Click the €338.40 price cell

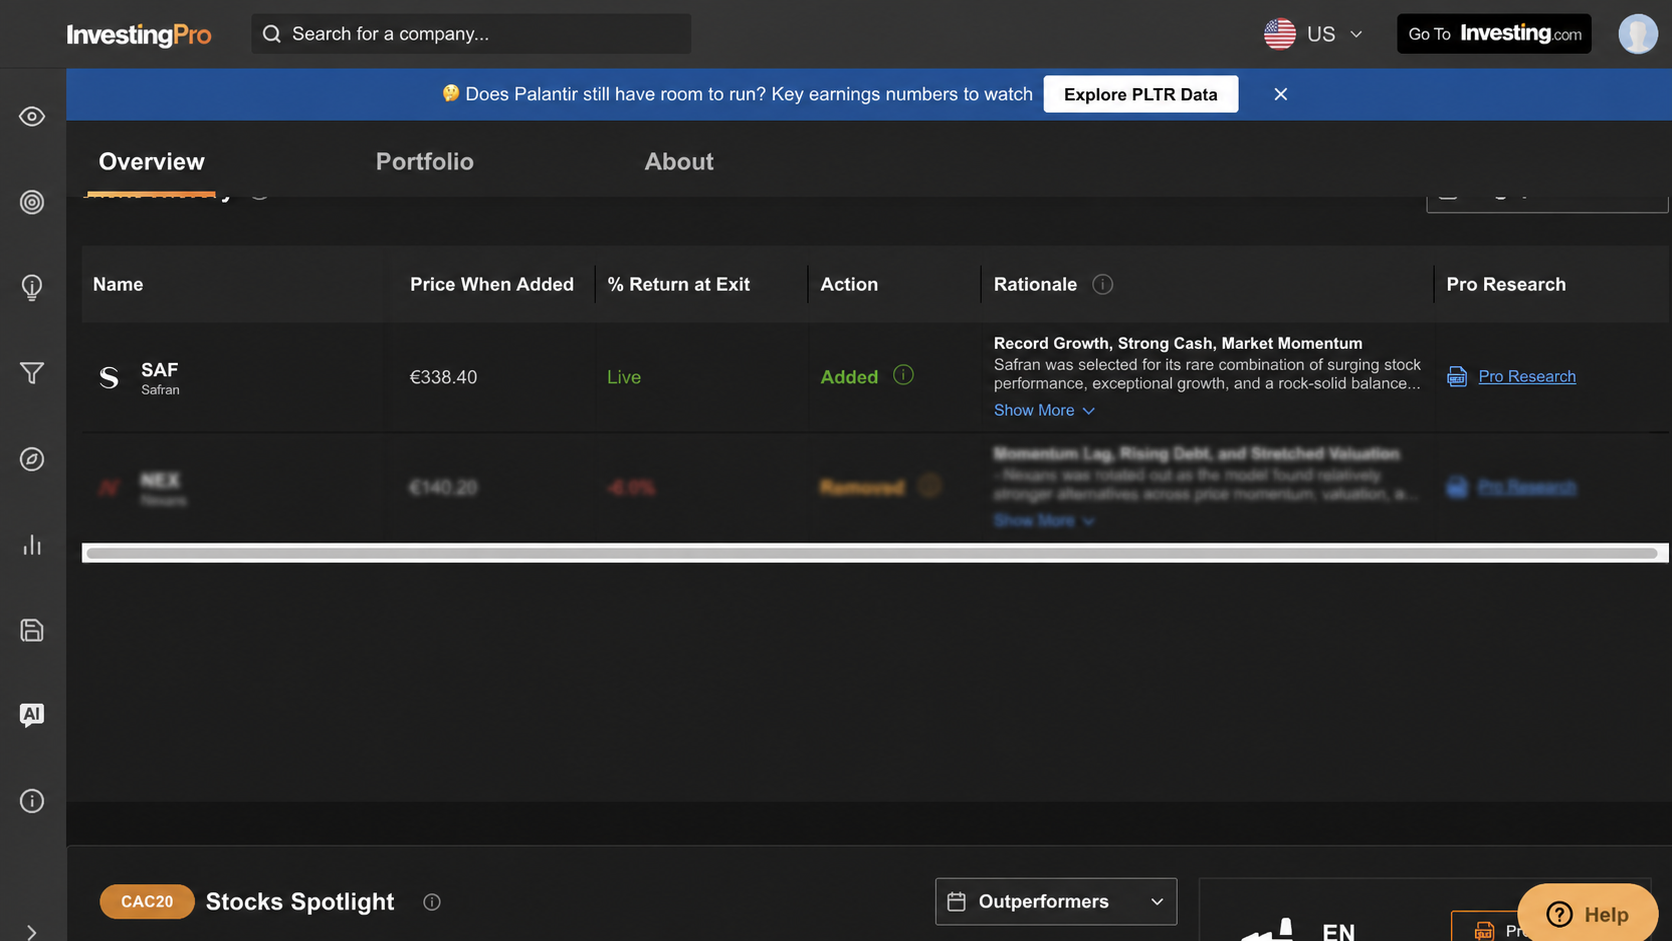(x=443, y=377)
